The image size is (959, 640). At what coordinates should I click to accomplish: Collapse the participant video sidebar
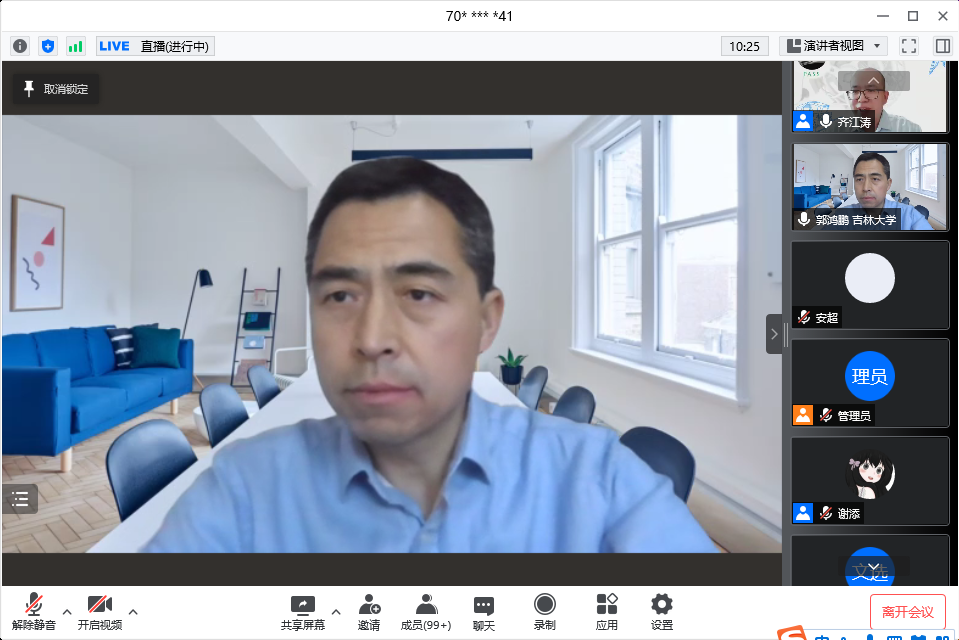click(774, 334)
